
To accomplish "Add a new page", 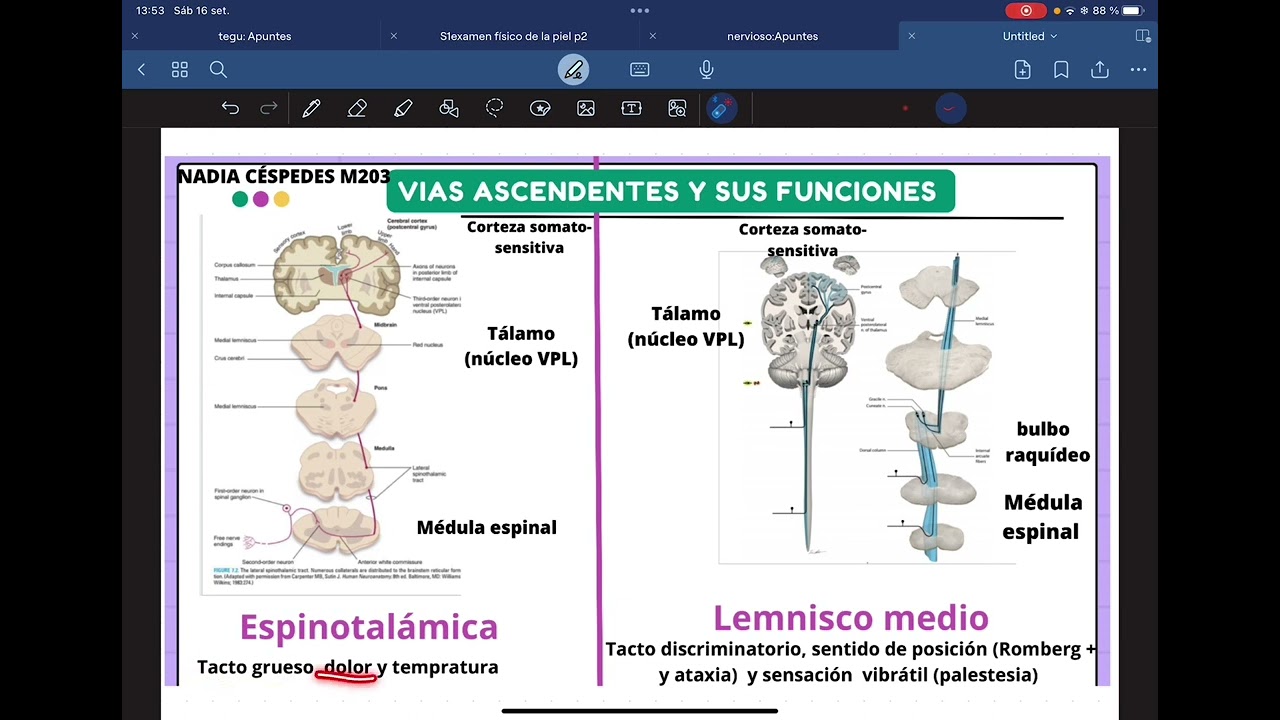I will [1022, 70].
